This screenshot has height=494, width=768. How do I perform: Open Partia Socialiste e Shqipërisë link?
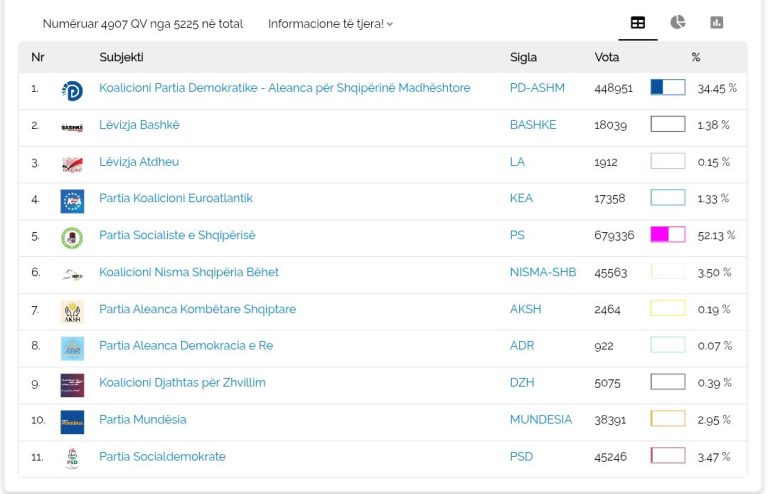pyautogui.click(x=177, y=235)
